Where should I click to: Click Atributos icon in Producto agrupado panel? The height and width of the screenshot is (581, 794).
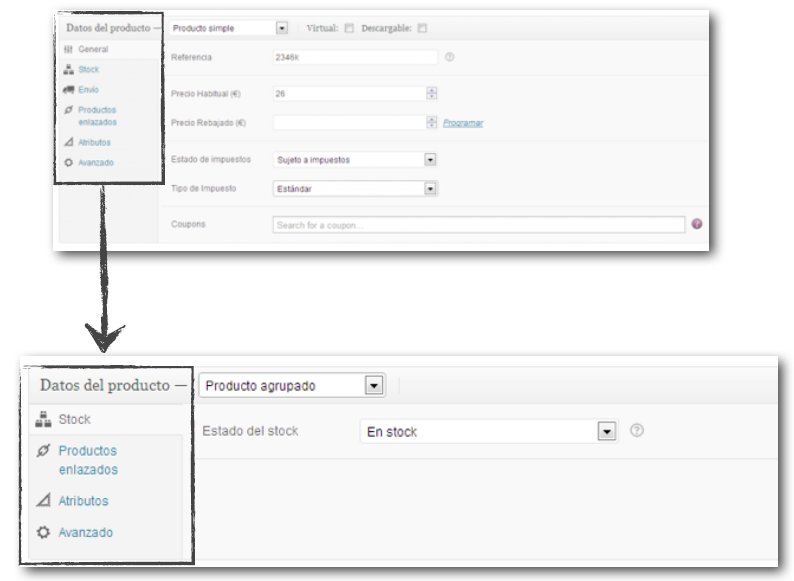pyautogui.click(x=43, y=501)
